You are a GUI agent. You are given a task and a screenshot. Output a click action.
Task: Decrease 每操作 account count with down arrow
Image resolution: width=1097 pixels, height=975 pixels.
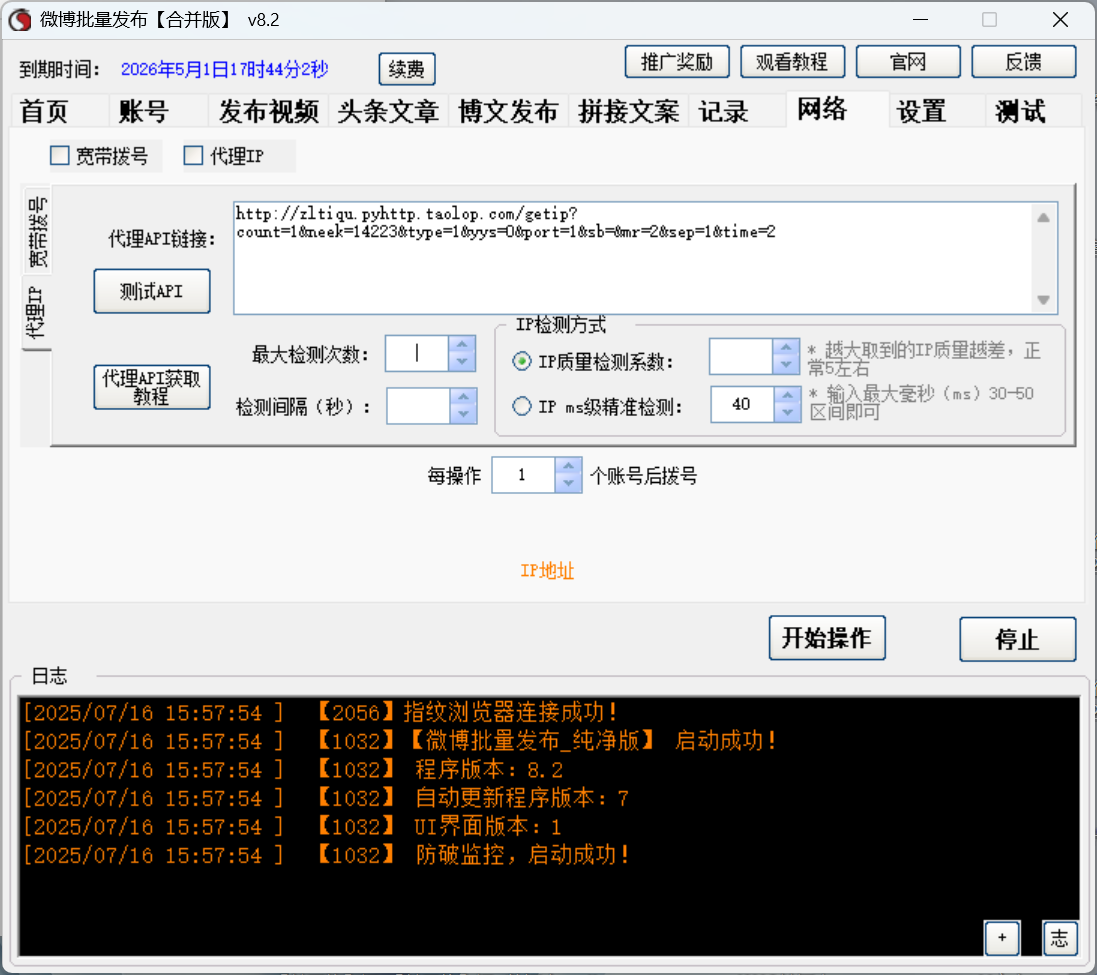(x=568, y=483)
